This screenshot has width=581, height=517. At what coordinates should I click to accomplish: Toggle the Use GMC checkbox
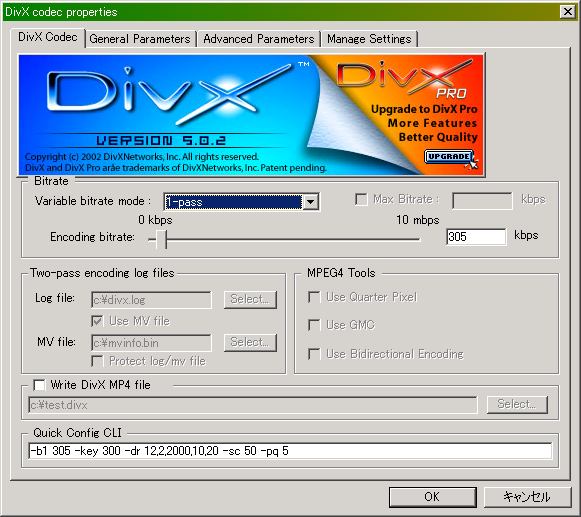[x=314, y=325]
